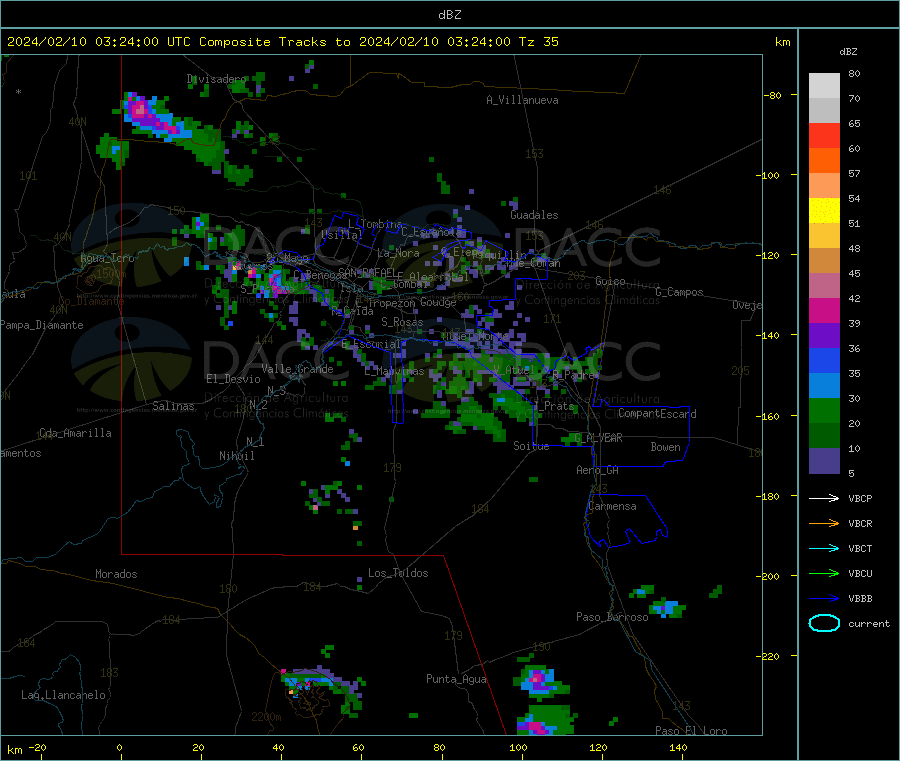Pick the bright green 20-30 dBZ swatch
900x761 pixels.
pyautogui.click(x=824, y=410)
